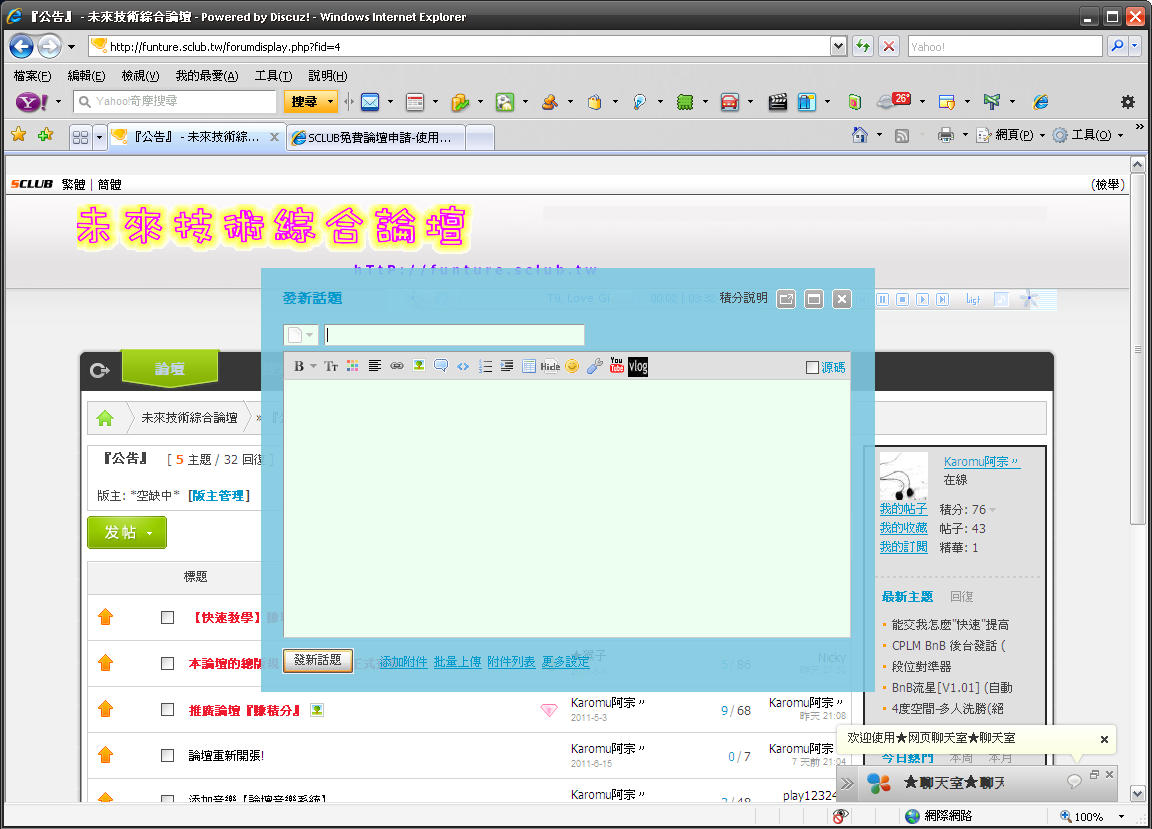
Task: Click the Yahoo toolbar movie clapperboard icon
Action: tap(778, 102)
